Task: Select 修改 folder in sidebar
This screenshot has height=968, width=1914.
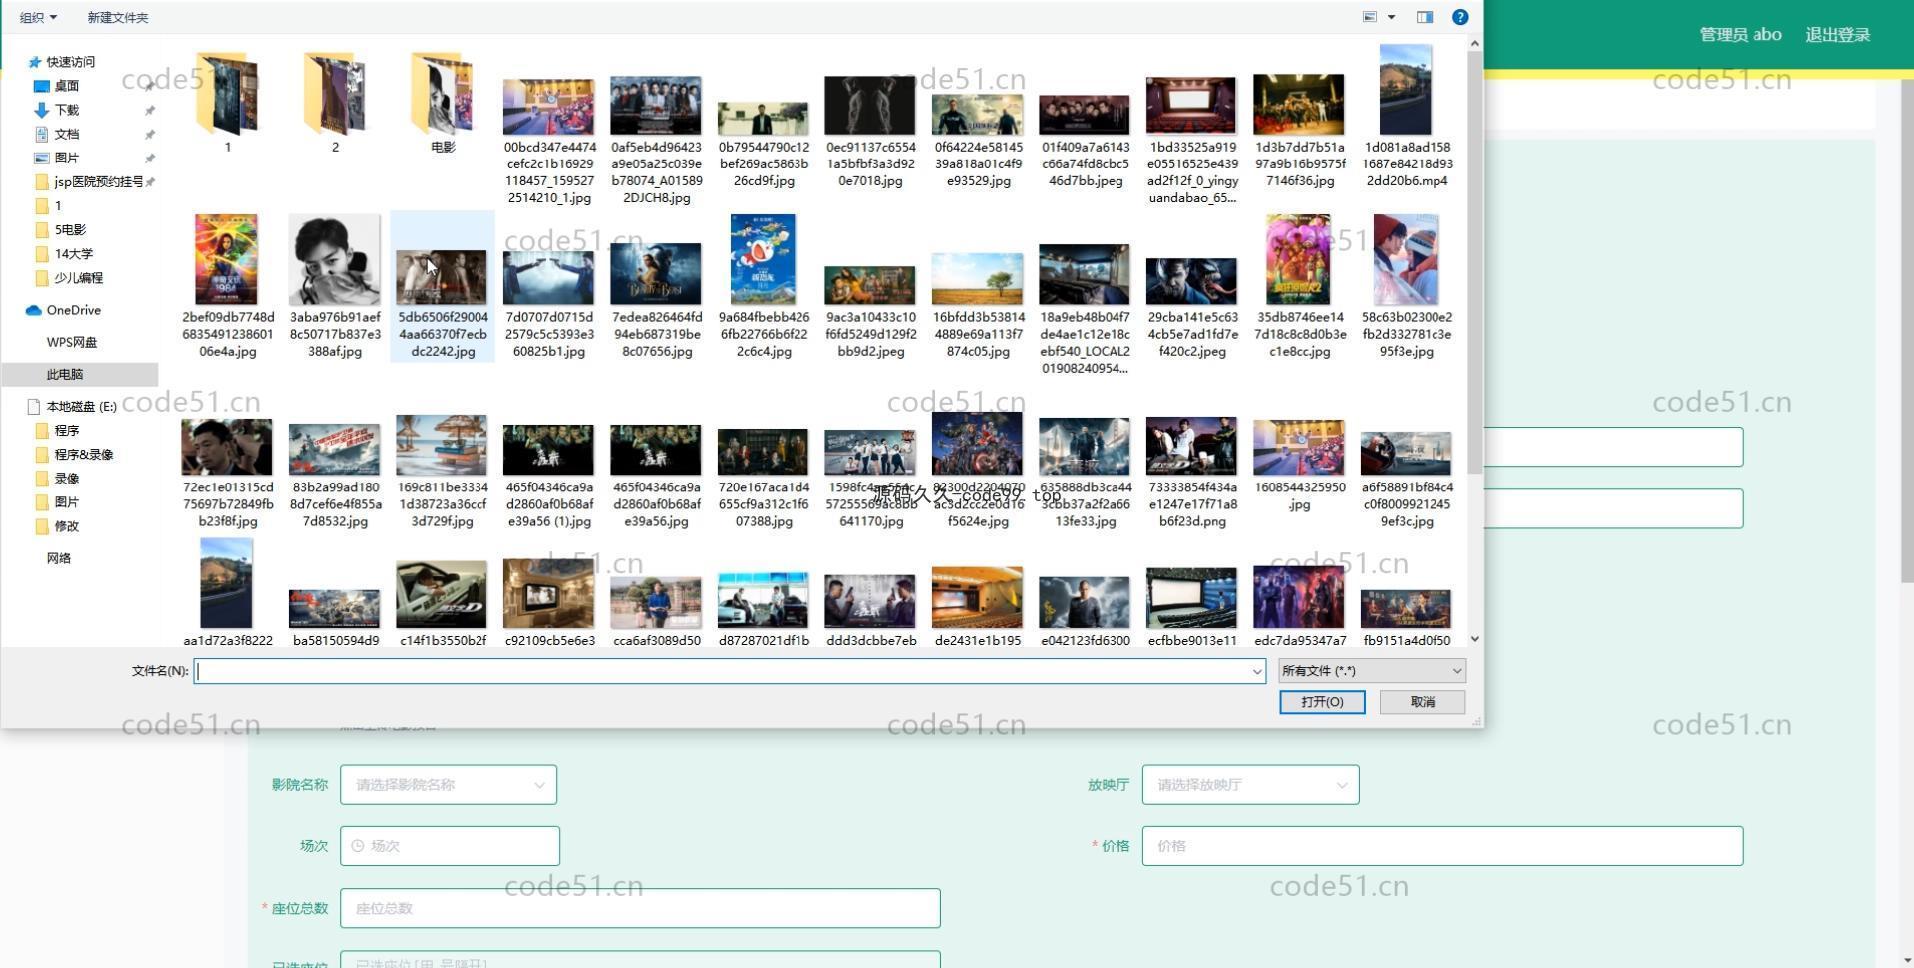Action: [67, 526]
